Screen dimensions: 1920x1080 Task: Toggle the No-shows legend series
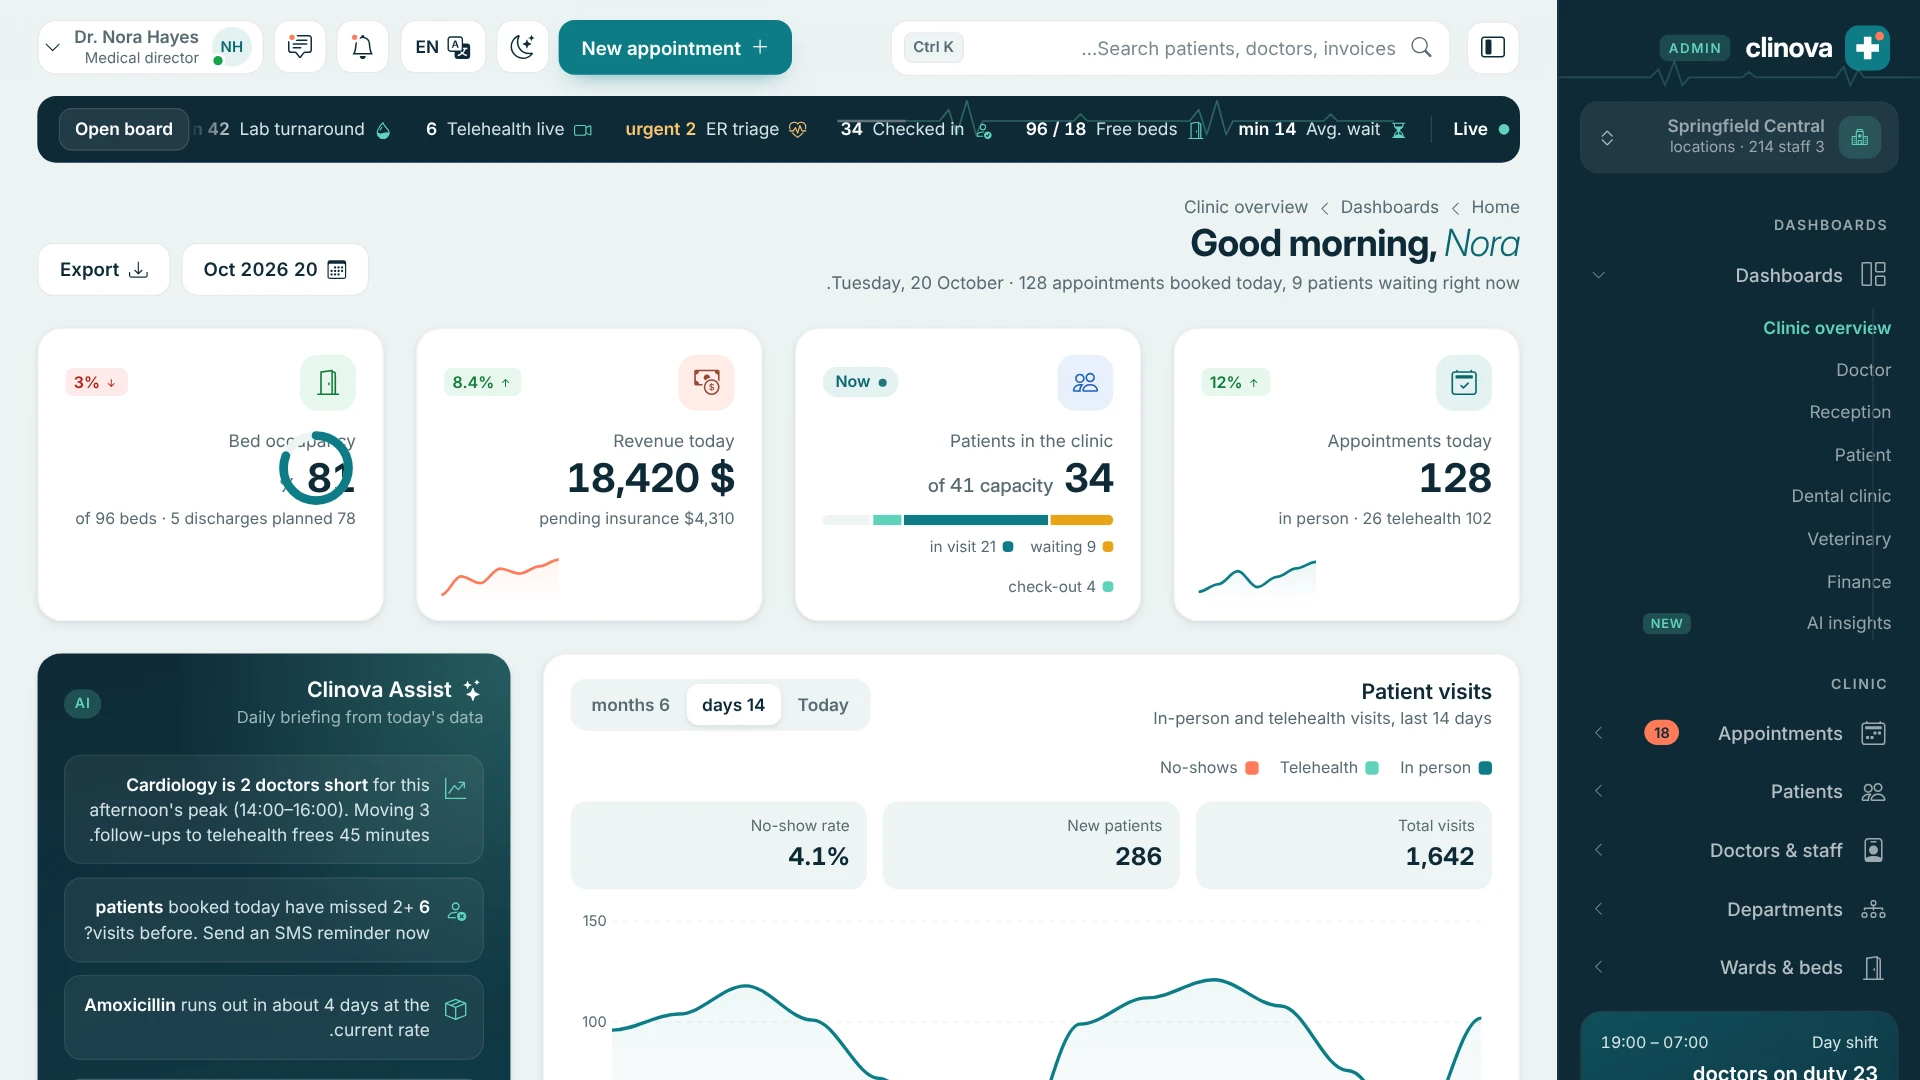(x=1209, y=767)
